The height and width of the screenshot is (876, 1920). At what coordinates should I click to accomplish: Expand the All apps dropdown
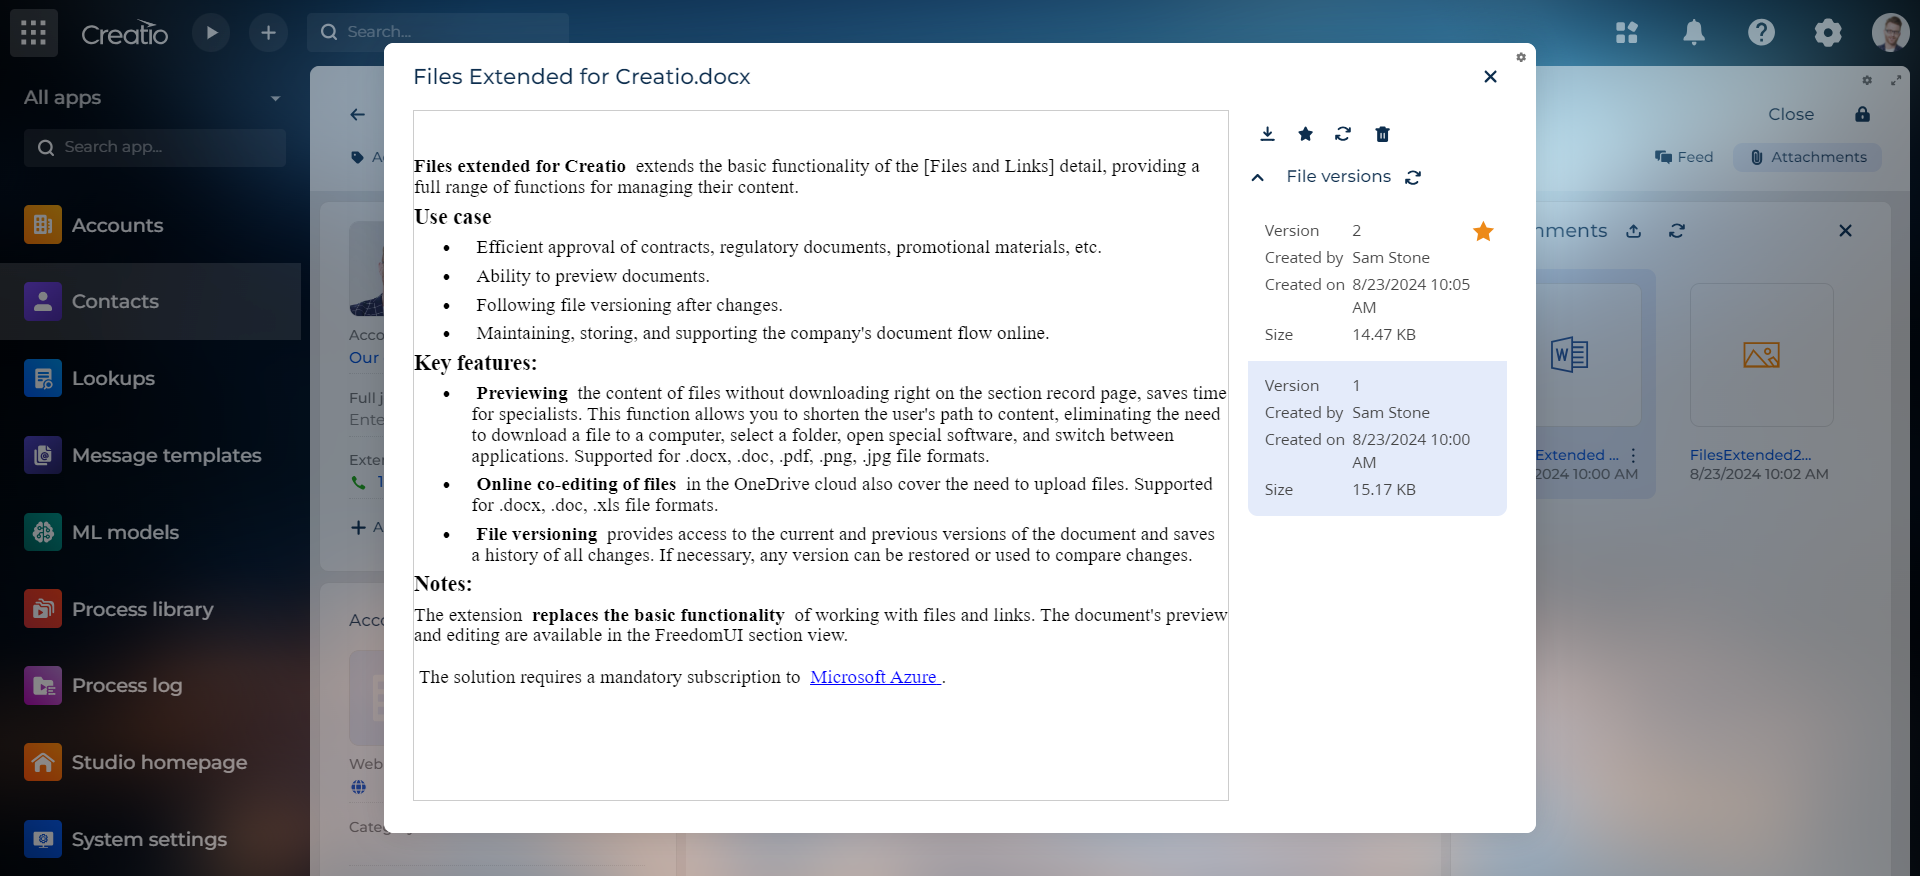tap(275, 98)
